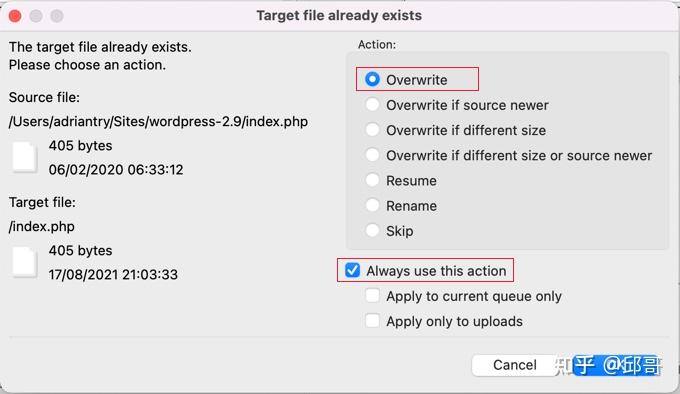Screen dimensions: 680x394
Task: Click the source file document icon
Action: pyautogui.click(x=24, y=157)
